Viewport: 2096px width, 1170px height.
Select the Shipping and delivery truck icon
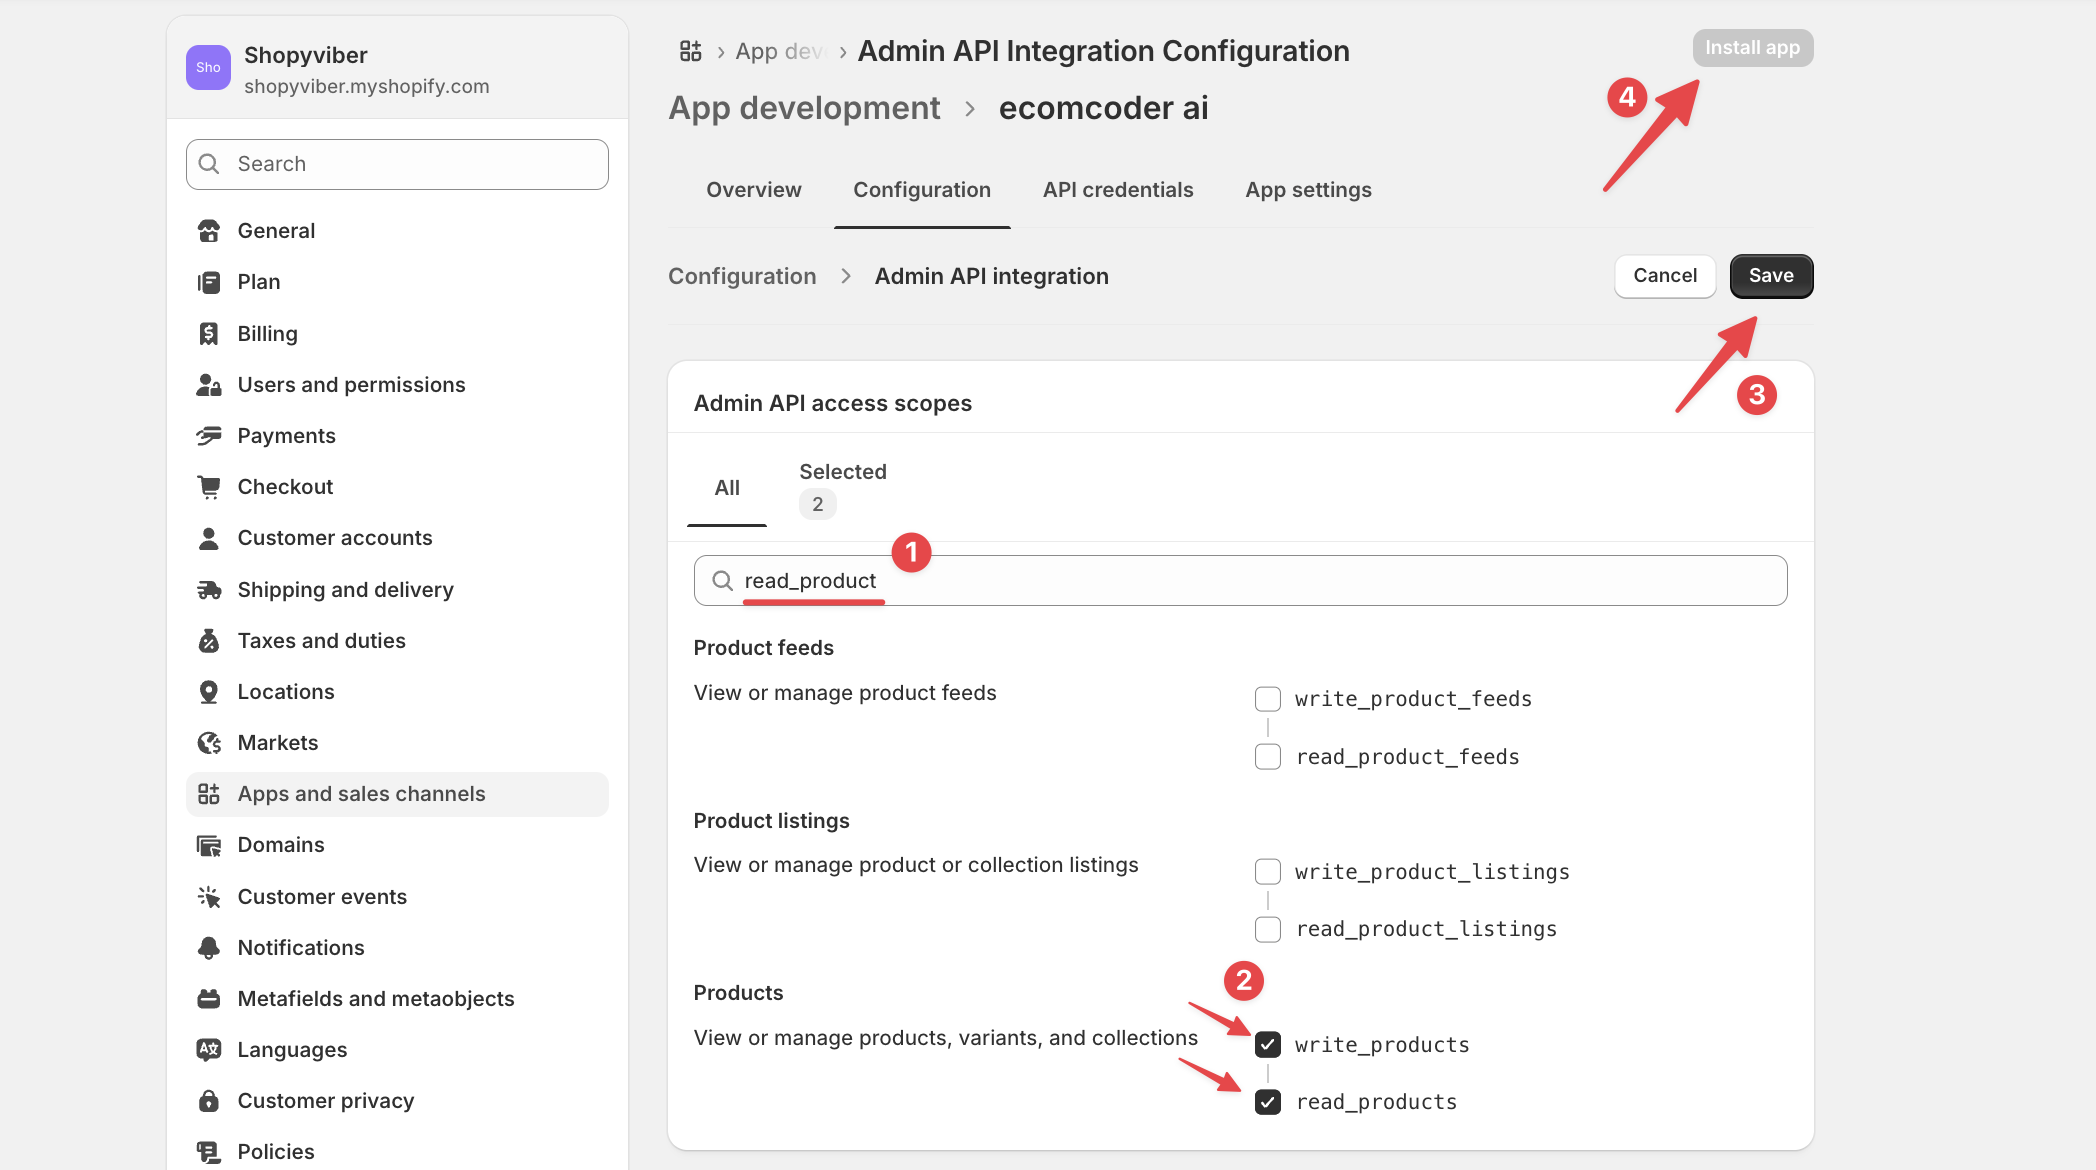pos(209,589)
